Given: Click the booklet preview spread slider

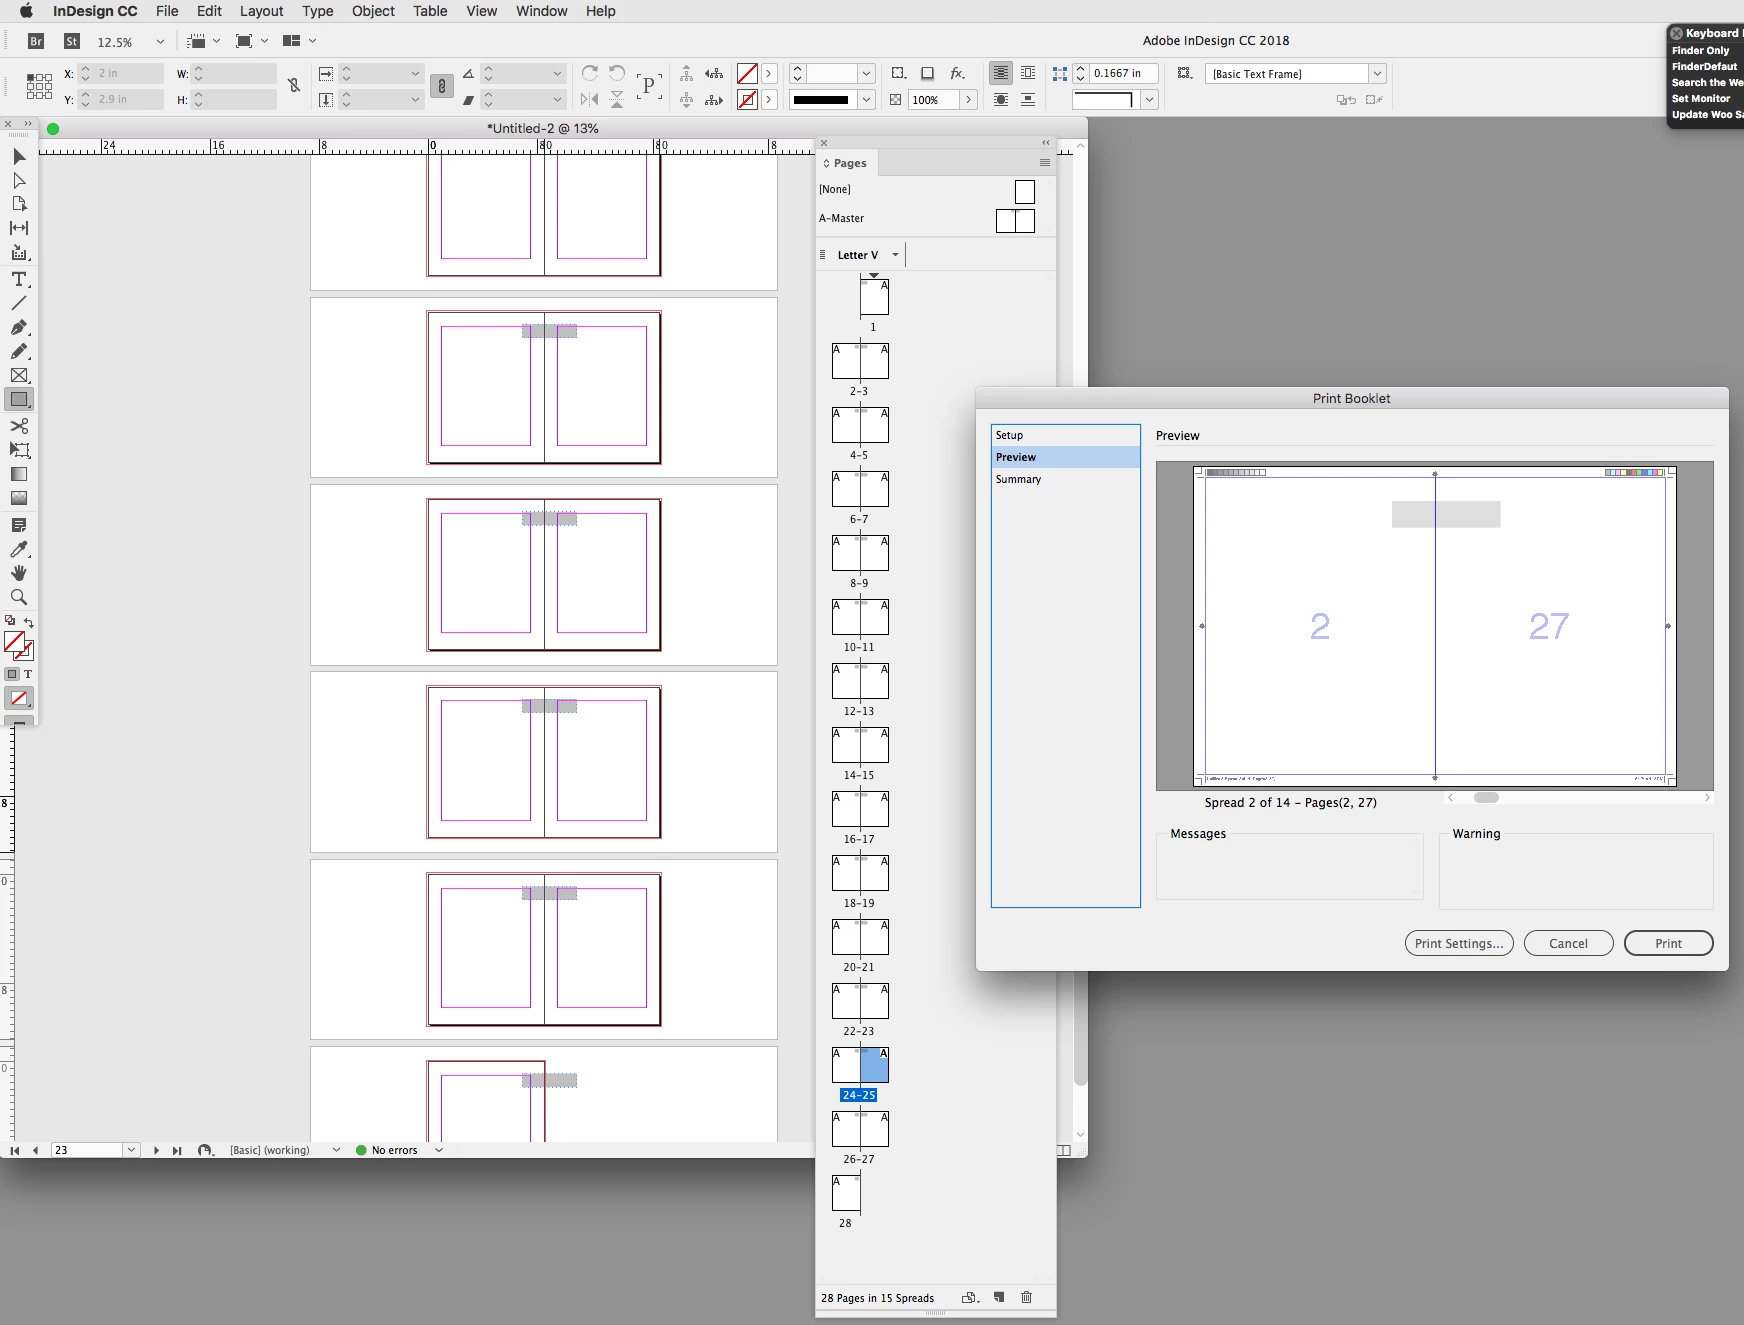Looking at the screenshot, I should pyautogui.click(x=1487, y=797).
